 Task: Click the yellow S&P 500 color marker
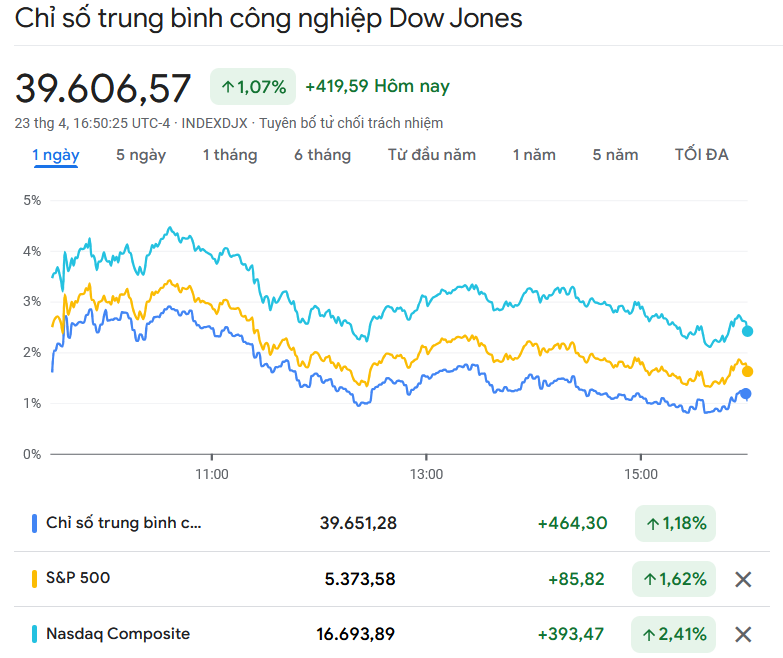35,578
